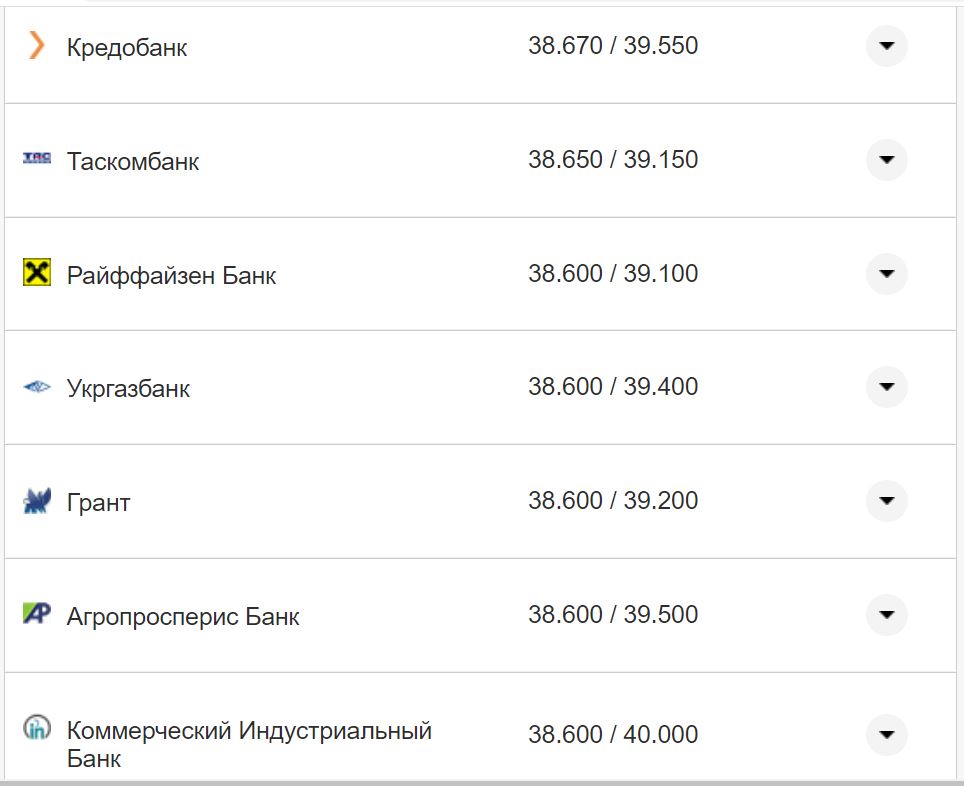Open the Укргазбанк name link
964x786 pixels.
pyautogui.click(x=129, y=388)
